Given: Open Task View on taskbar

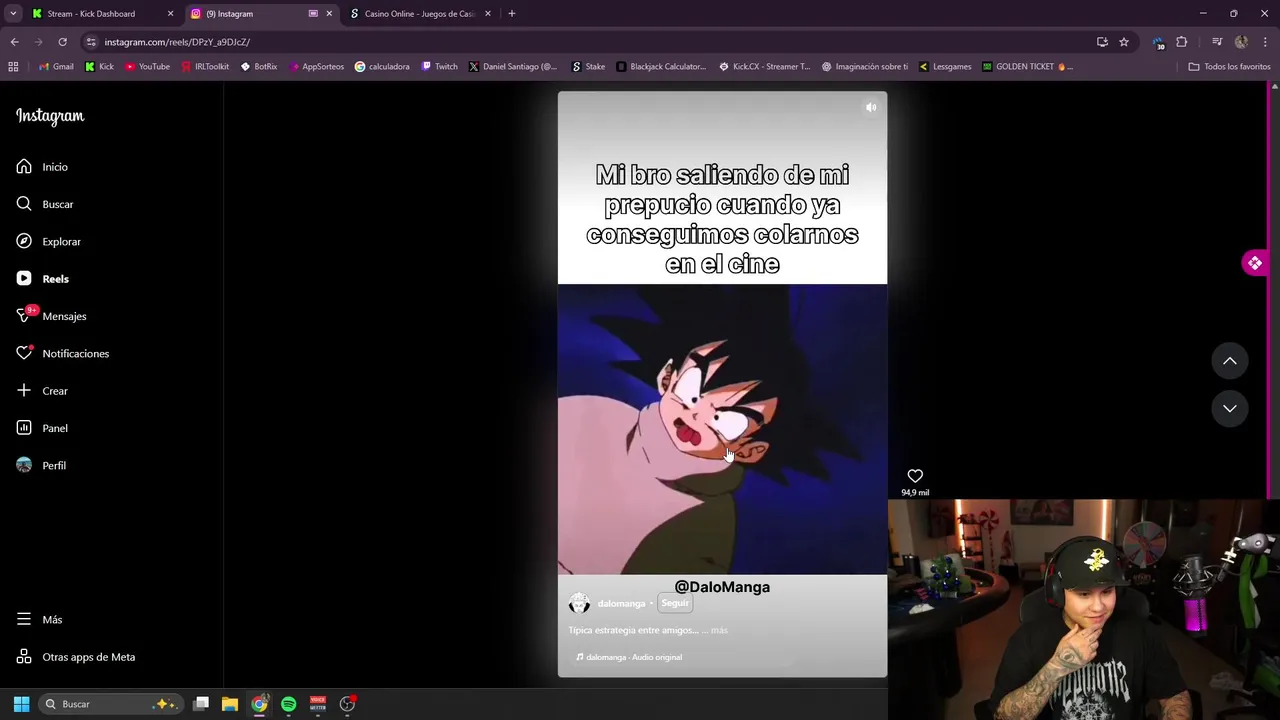Looking at the screenshot, I should coord(201,704).
